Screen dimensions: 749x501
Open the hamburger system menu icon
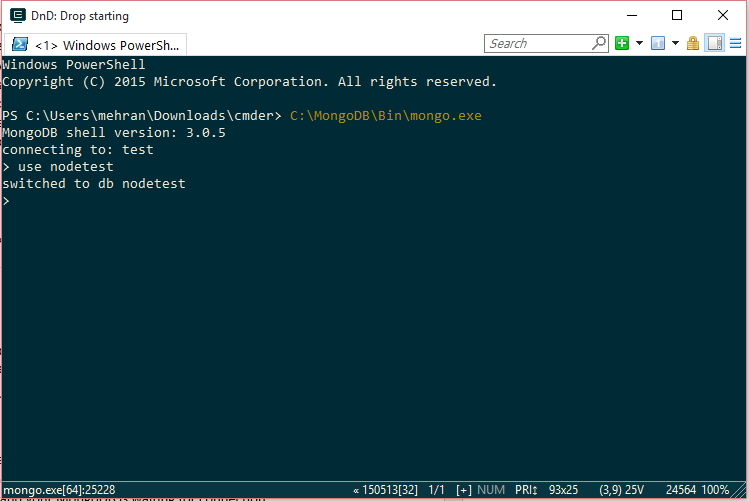coord(735,43)
